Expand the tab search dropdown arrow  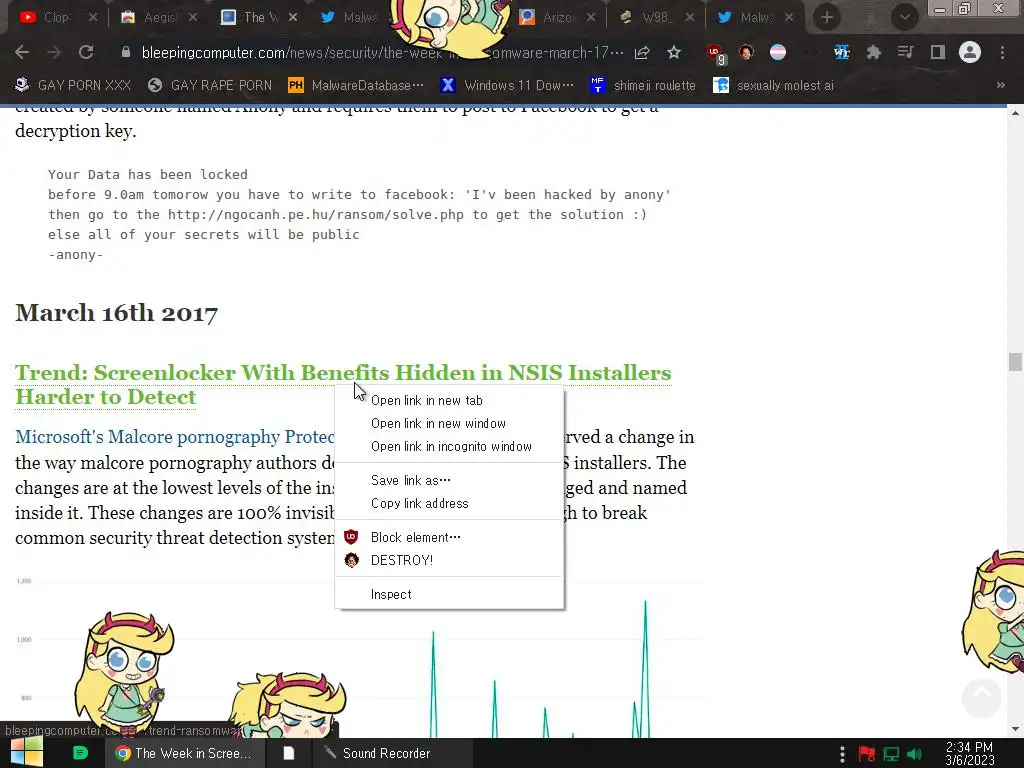pyautogui.click(x=904, y=18)
